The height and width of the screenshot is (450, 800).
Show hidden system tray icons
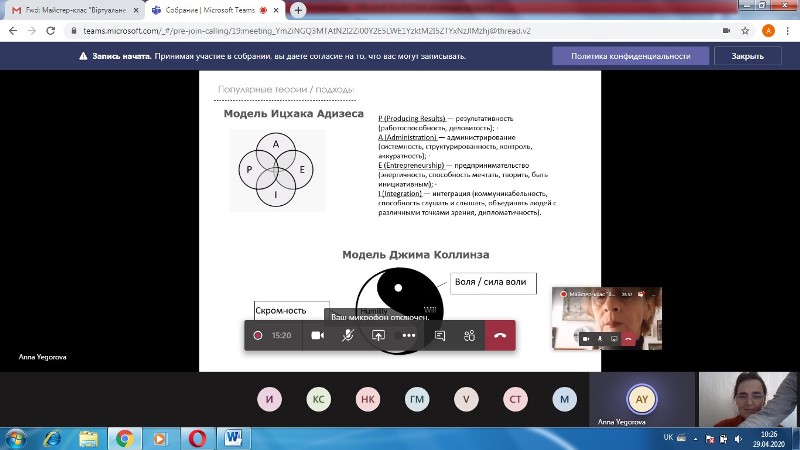point(695,438)
